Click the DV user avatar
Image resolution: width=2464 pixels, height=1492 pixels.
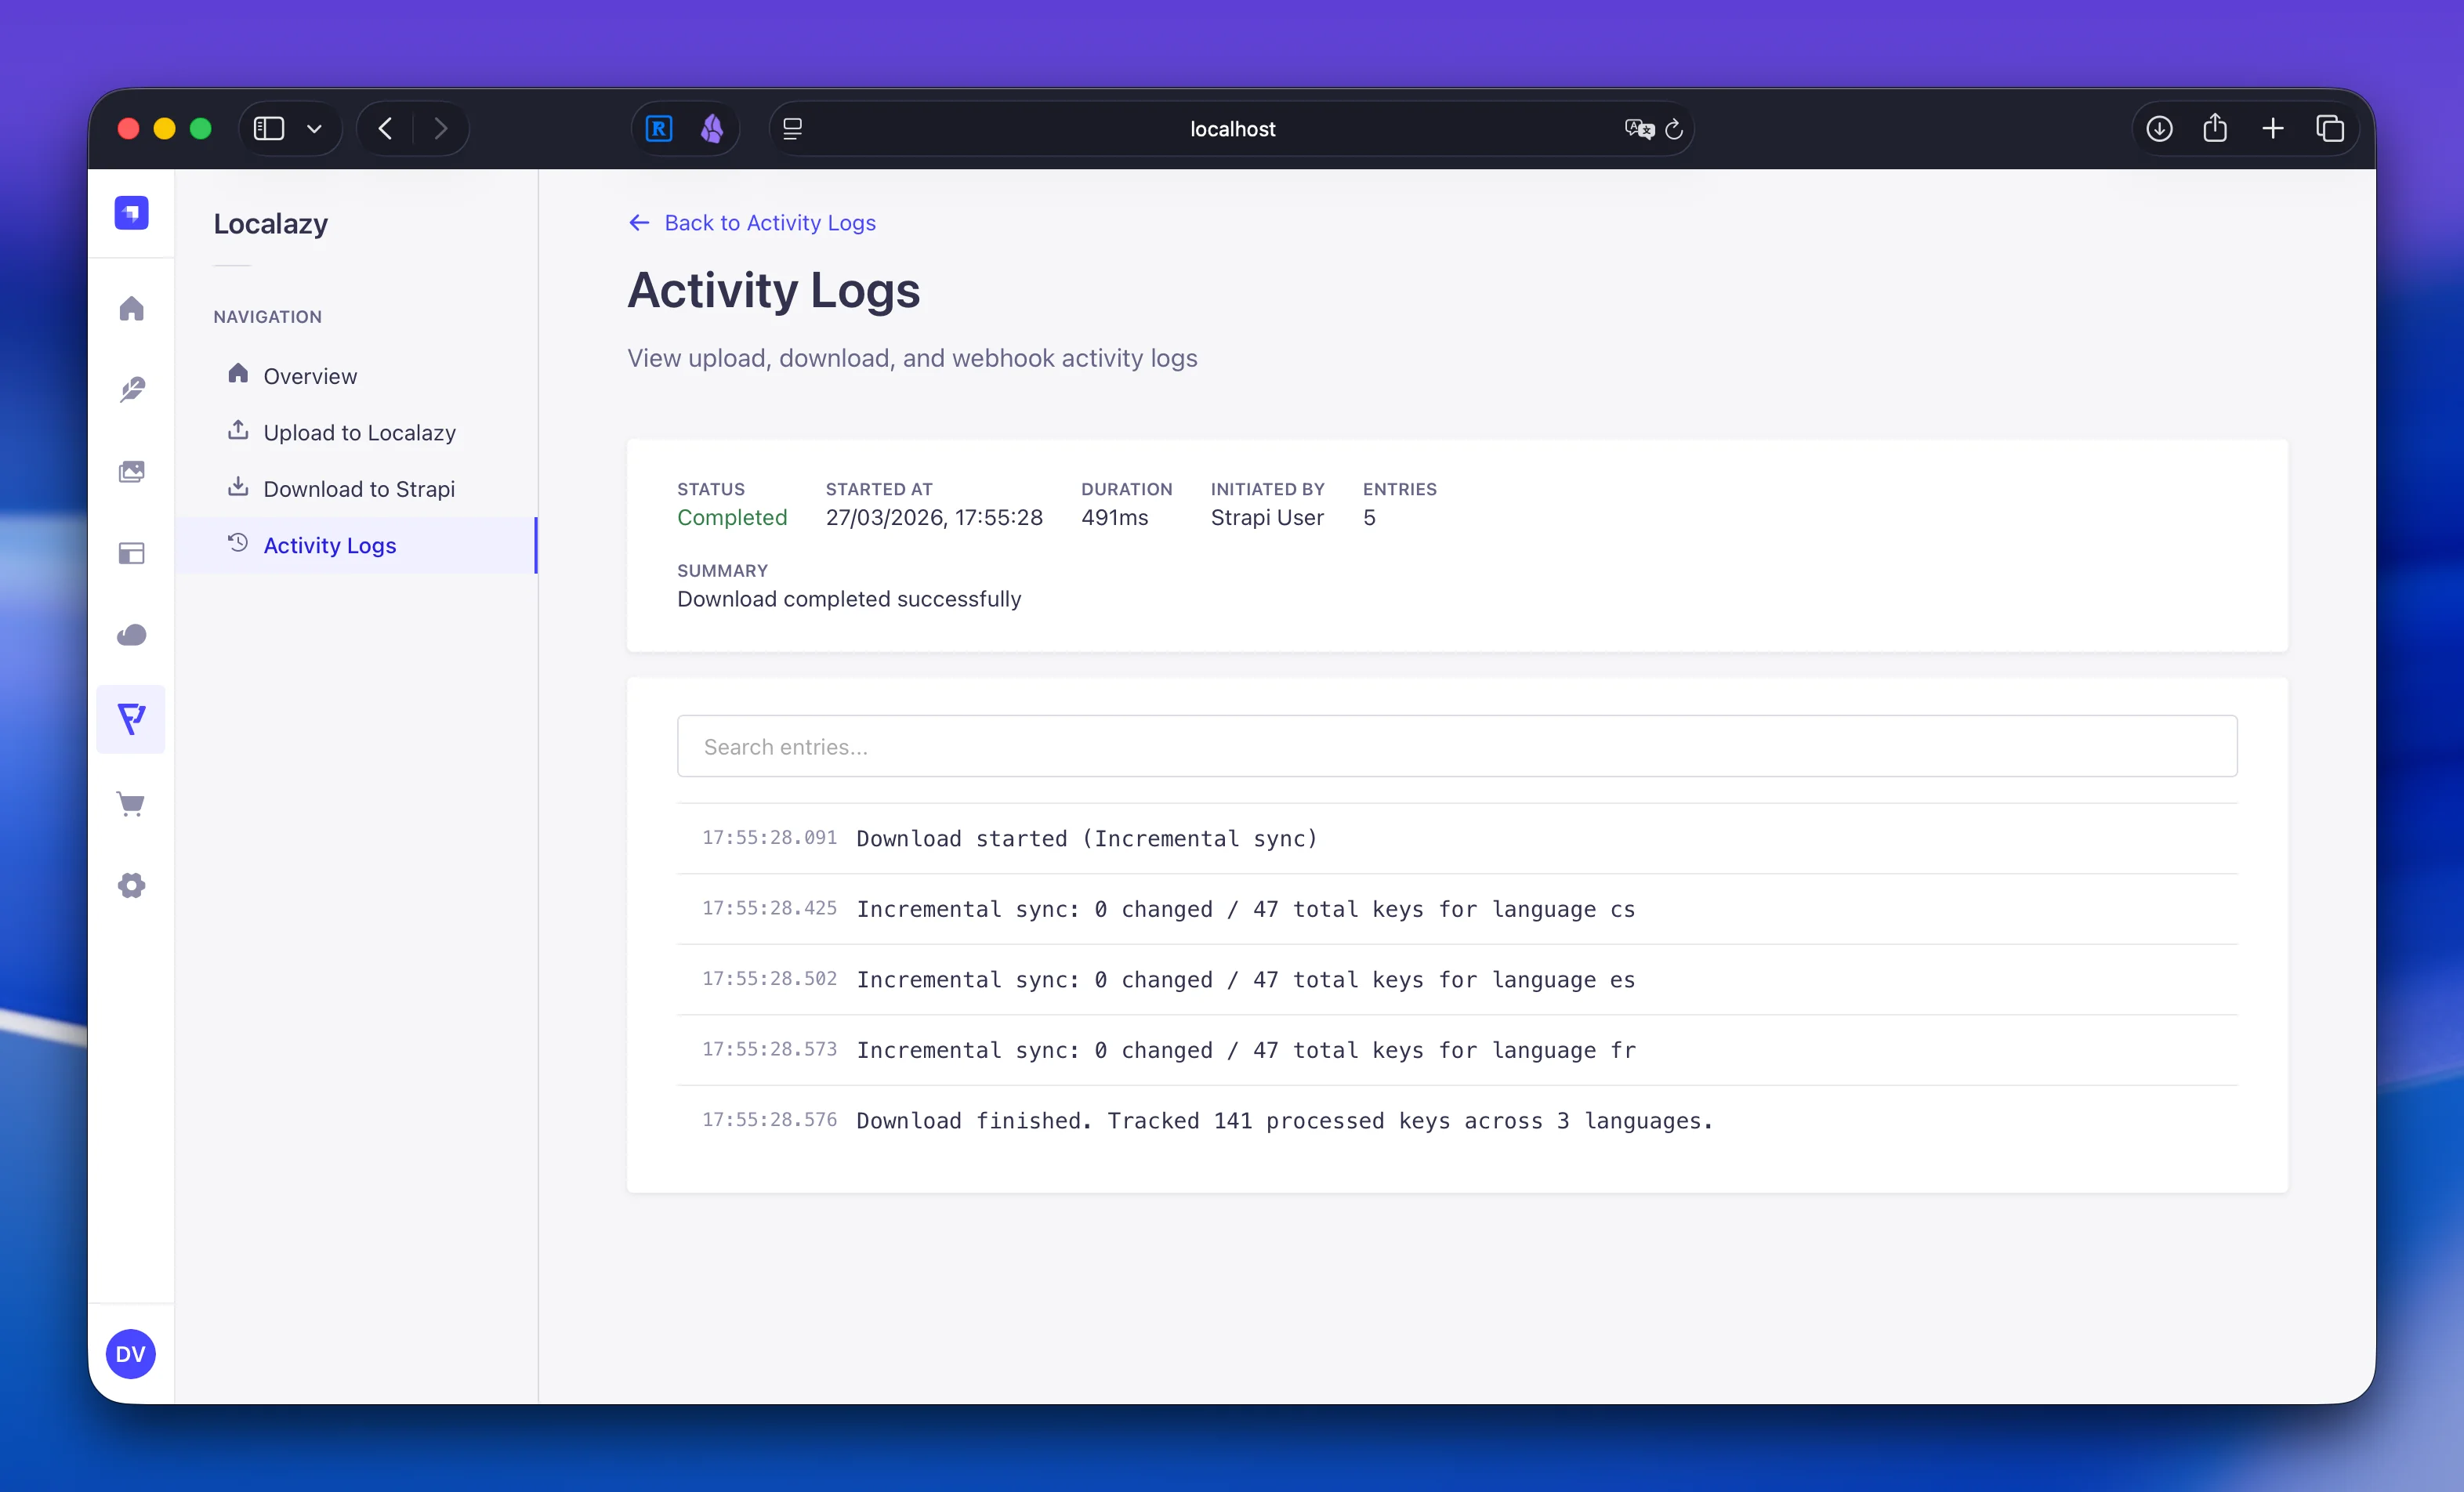[x=130, y=1354]
